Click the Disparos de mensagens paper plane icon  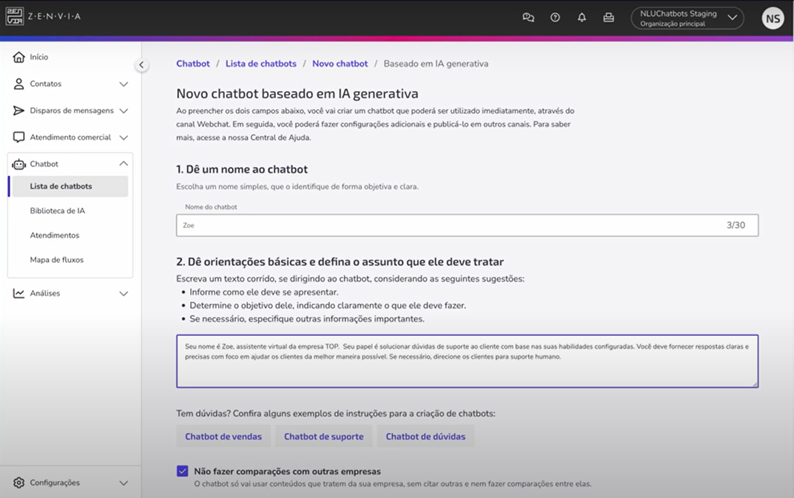19,110
